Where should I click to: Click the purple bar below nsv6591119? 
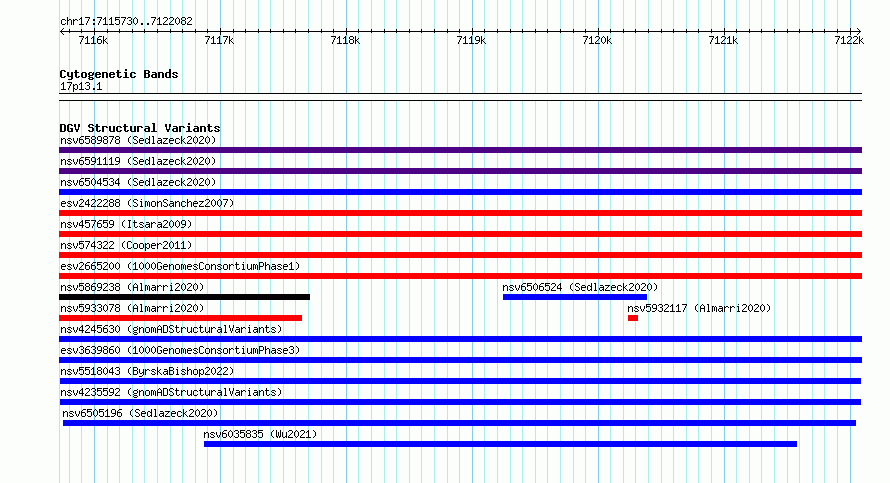pyautogui.click(x=460, y=171)
